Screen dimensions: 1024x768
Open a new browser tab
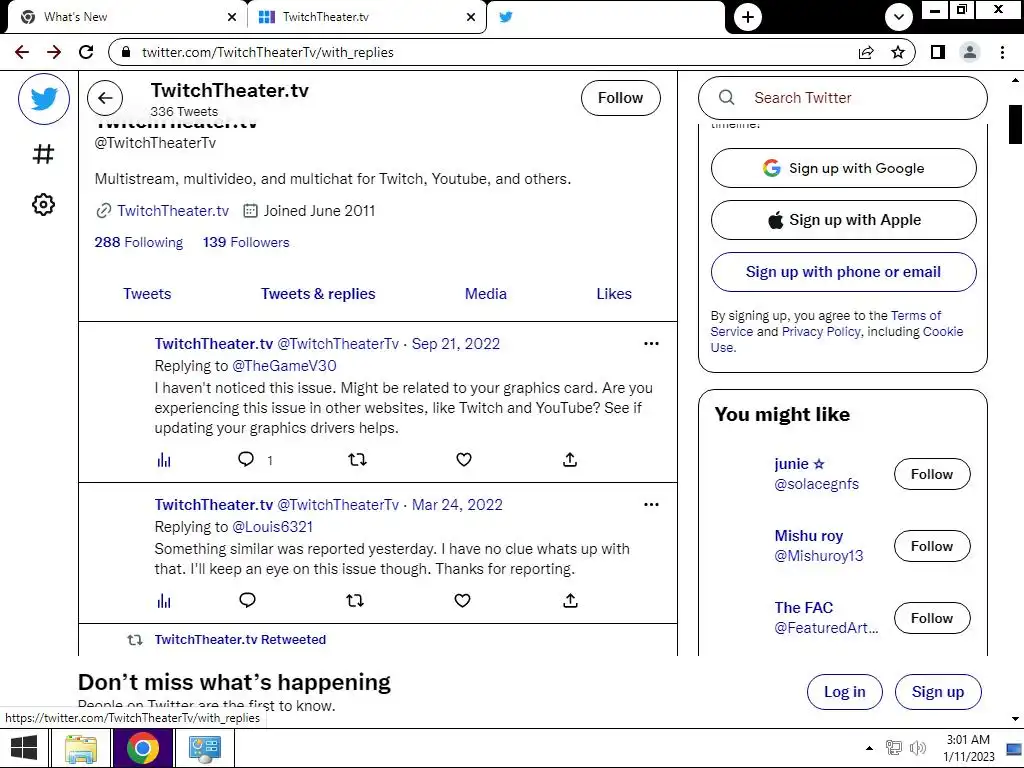pyautogui.click(x=748, y=17)
